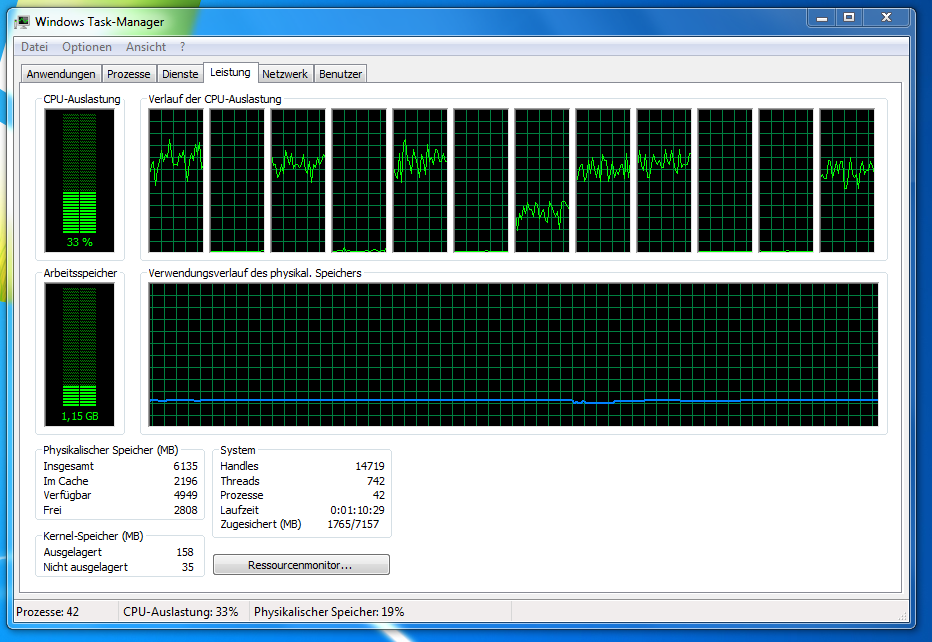Open the Ansicht menu
Screen dimensions: 932x642
pos(146,46)
